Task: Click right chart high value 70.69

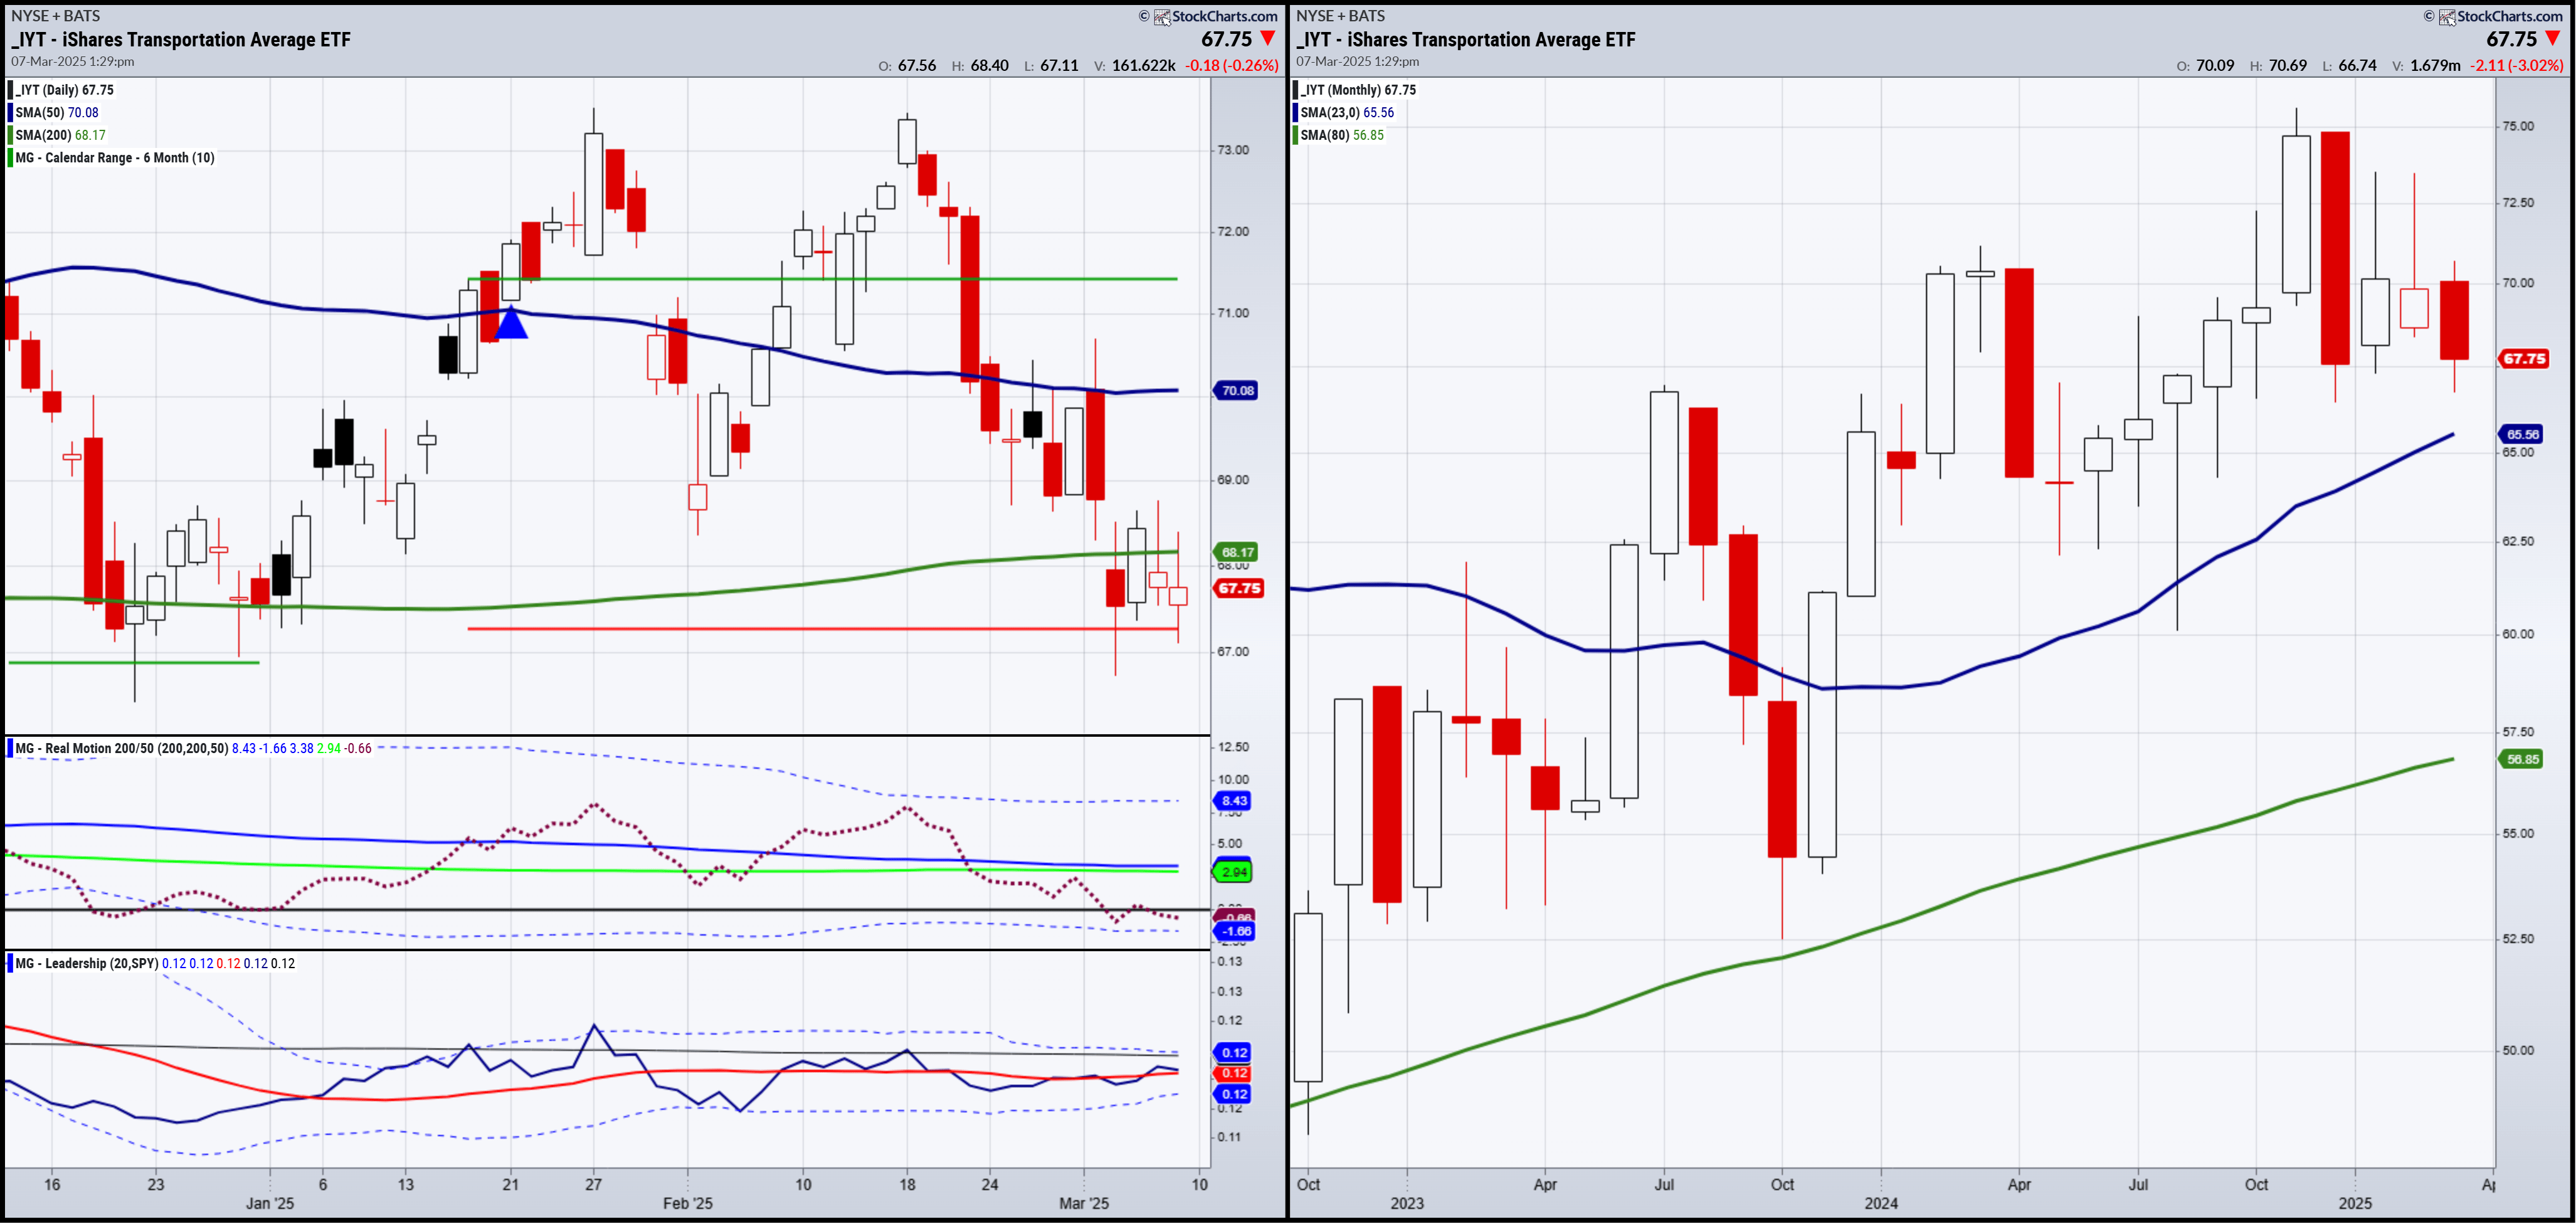Action: coord(2287,66)
